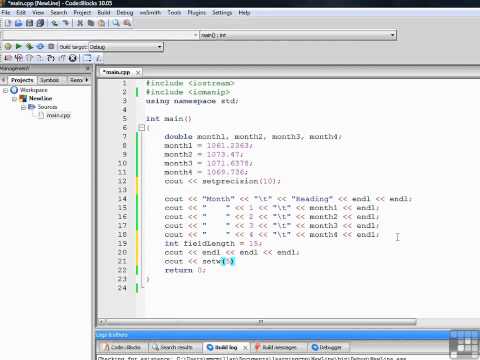Collapse the Workspace tree node
The width and height of the screenshot is (480, 360).
point(5,90)
